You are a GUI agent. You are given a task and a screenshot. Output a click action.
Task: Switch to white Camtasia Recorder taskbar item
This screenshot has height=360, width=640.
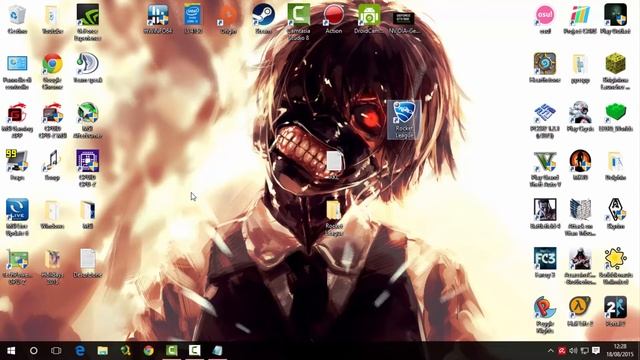(194, 351)
